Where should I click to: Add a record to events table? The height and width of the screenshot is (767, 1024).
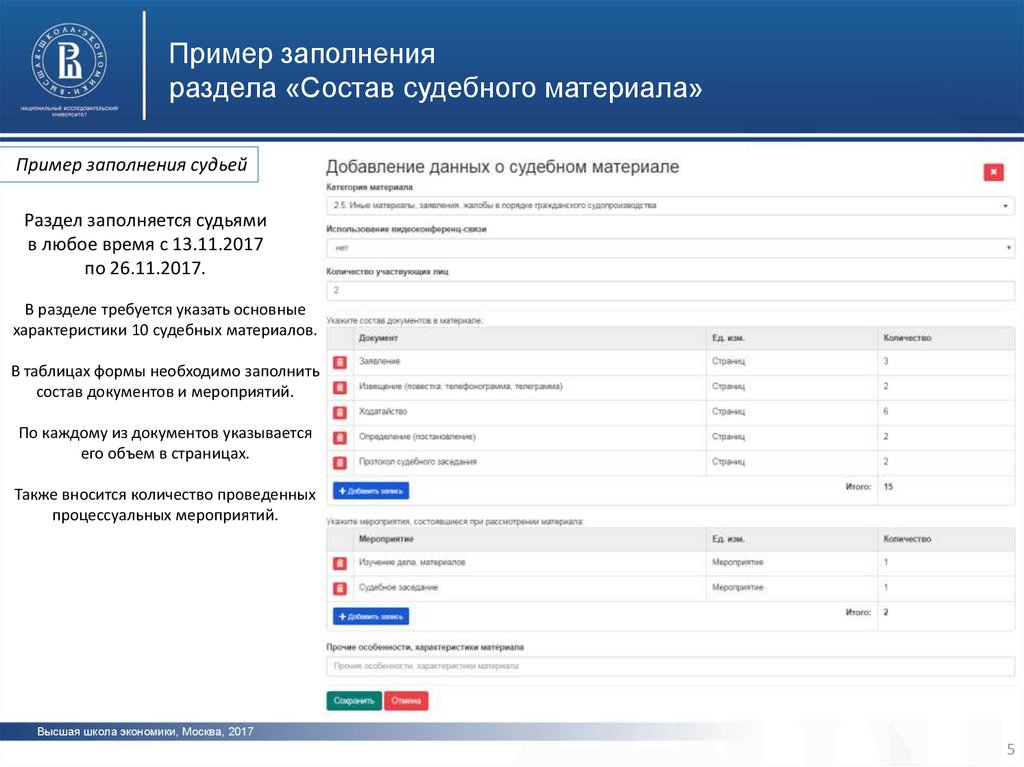tap(370, 616)
